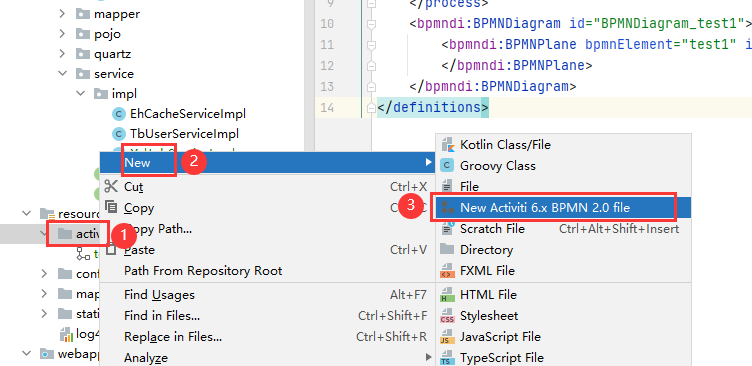Choose Copy from context menu

[x=268, y=208]
